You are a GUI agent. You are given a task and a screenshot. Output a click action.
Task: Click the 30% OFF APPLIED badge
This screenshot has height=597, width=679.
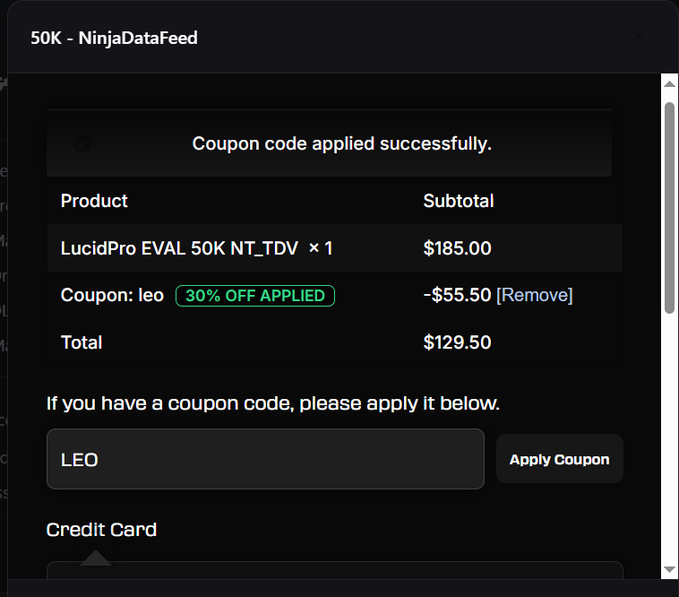click(x=255, y=296)
